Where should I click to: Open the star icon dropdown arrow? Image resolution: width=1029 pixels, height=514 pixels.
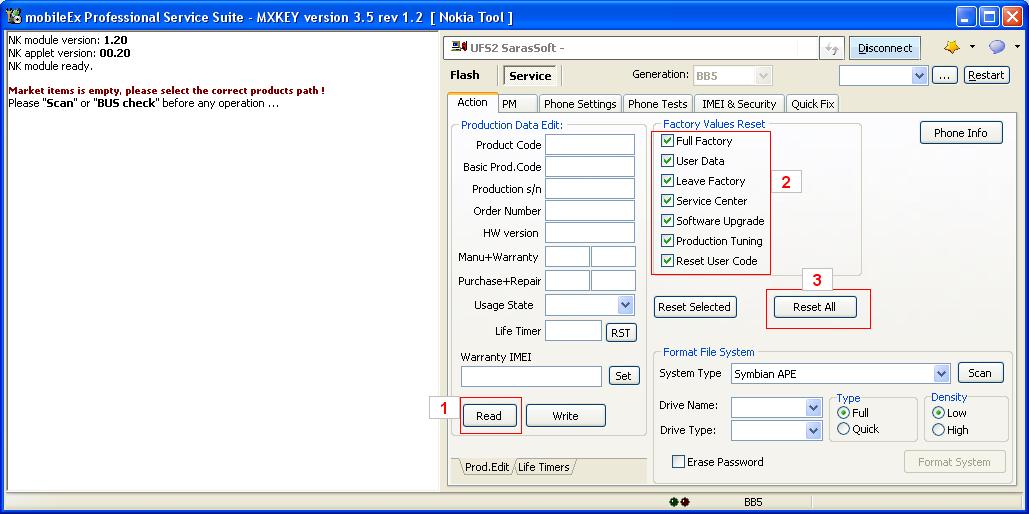click(973, 47)
